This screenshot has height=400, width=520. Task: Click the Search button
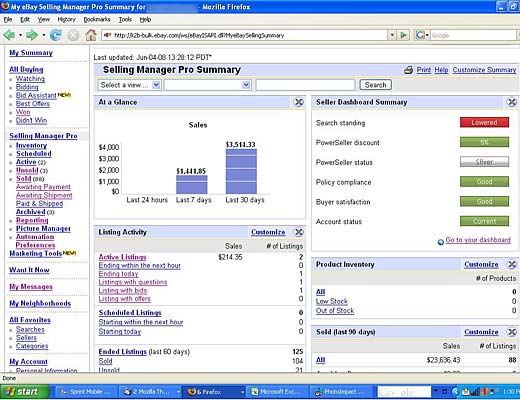pos(375,85)
